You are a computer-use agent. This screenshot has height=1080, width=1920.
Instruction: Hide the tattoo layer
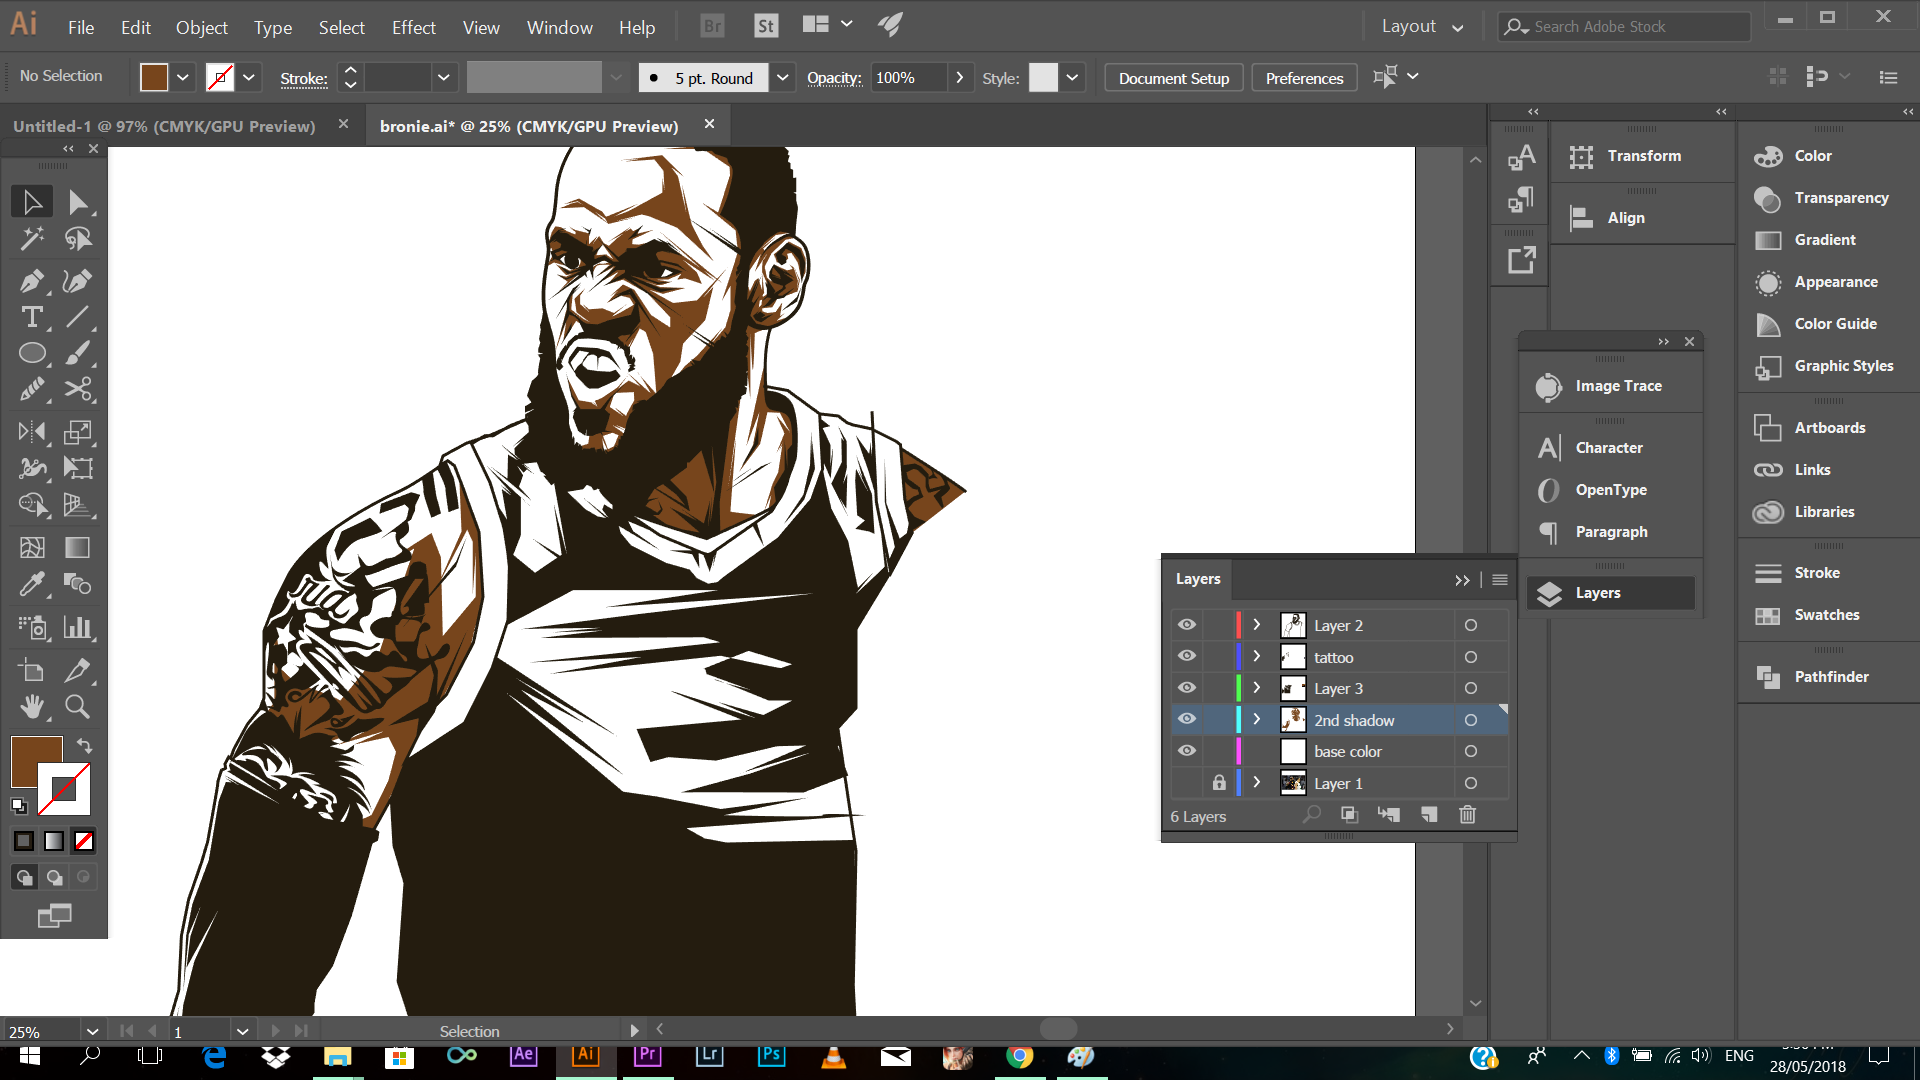(x=1187, y=656)
